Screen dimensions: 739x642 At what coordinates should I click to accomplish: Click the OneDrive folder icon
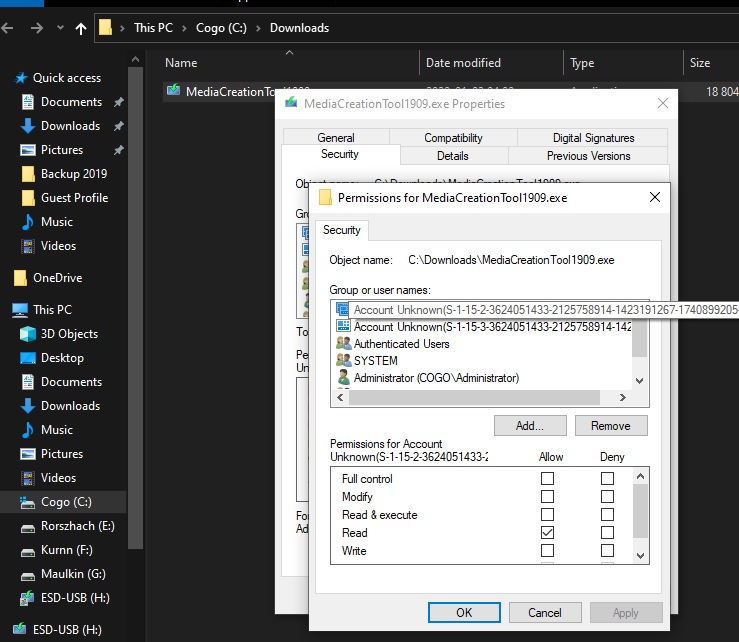[x=20, y=278]
